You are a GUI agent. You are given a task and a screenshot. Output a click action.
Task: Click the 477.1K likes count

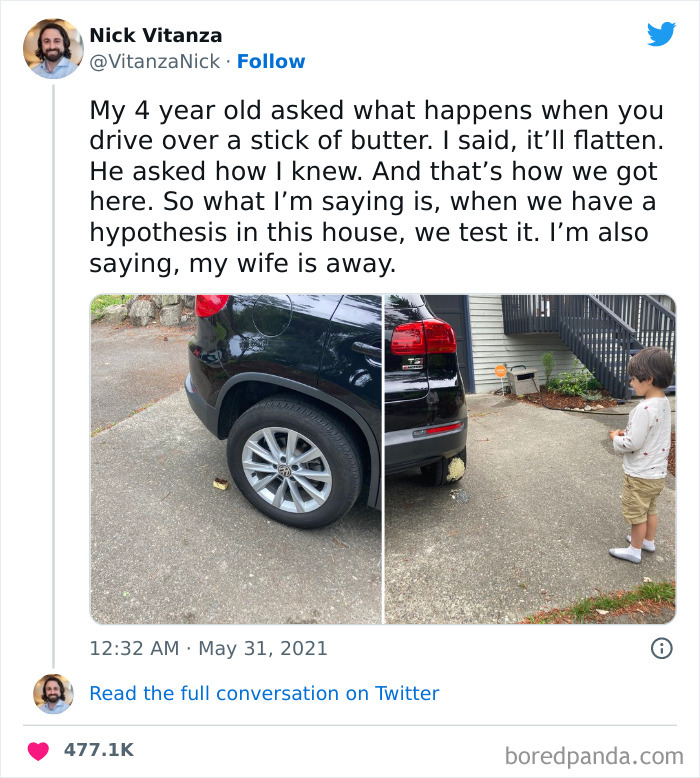99,750
